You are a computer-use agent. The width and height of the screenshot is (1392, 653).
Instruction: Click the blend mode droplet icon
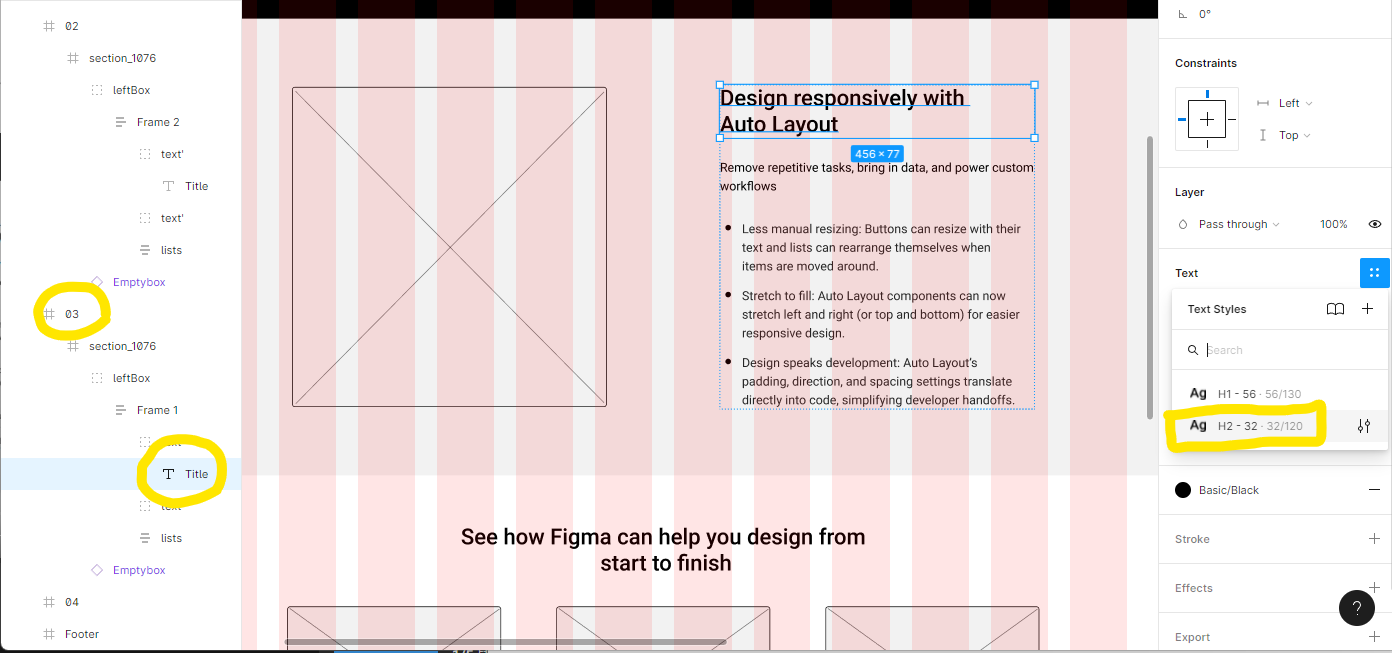(x=1183, y=224)
